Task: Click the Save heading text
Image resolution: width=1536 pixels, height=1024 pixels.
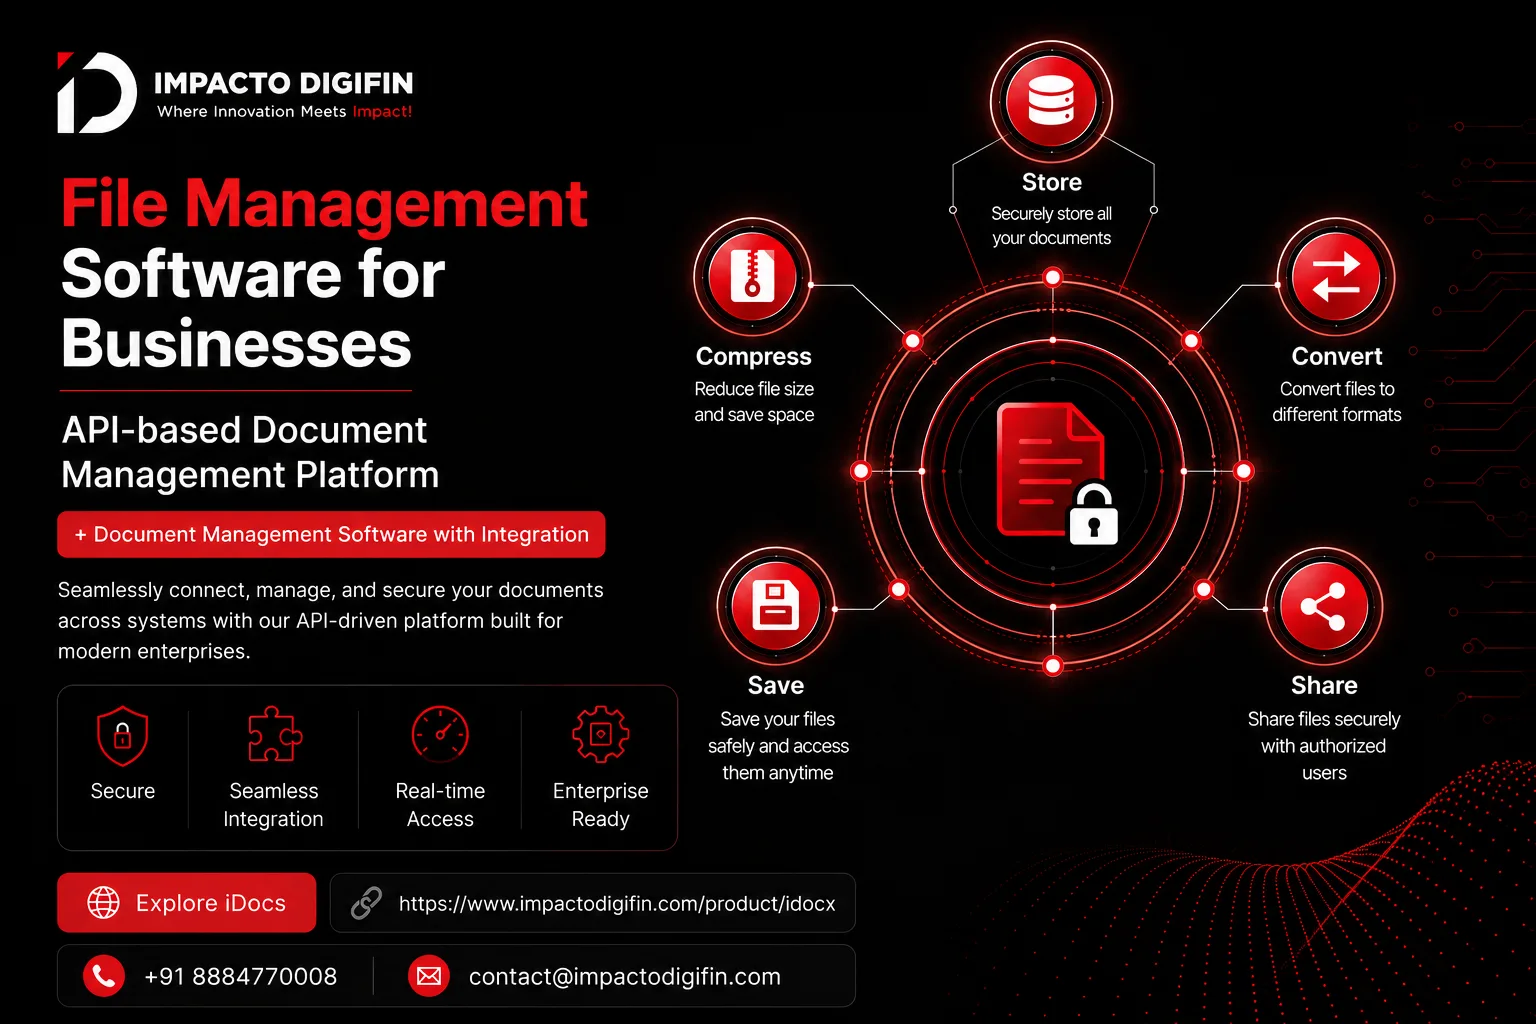Action: [776, 685]
